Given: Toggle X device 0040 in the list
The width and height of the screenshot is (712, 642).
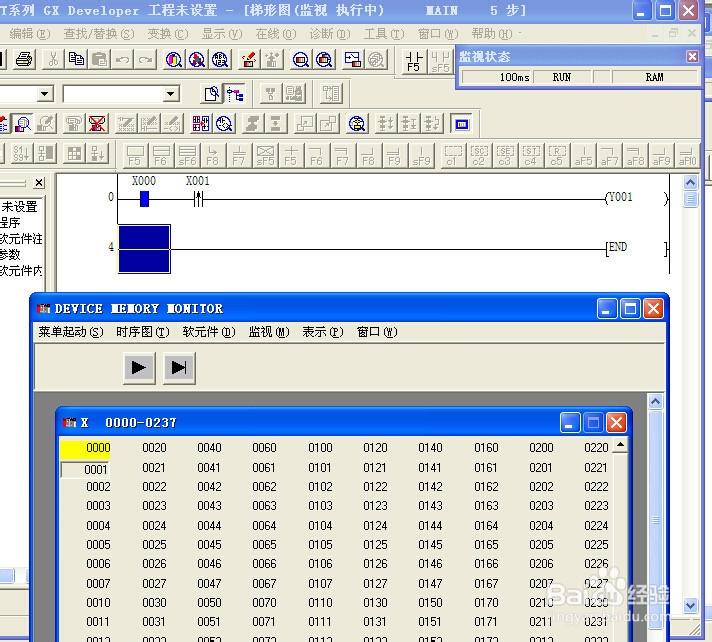Looking at the screenshot, I should [x=209, y=448].
